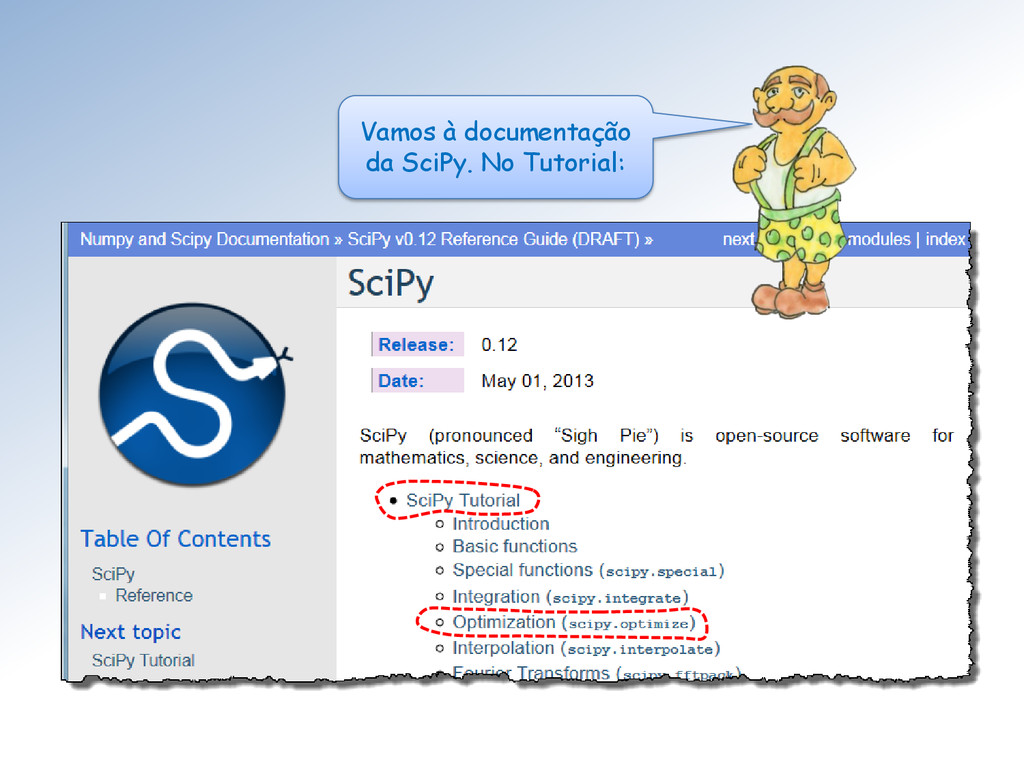Select Reference entry in sidebar contents

pos(154,596)
